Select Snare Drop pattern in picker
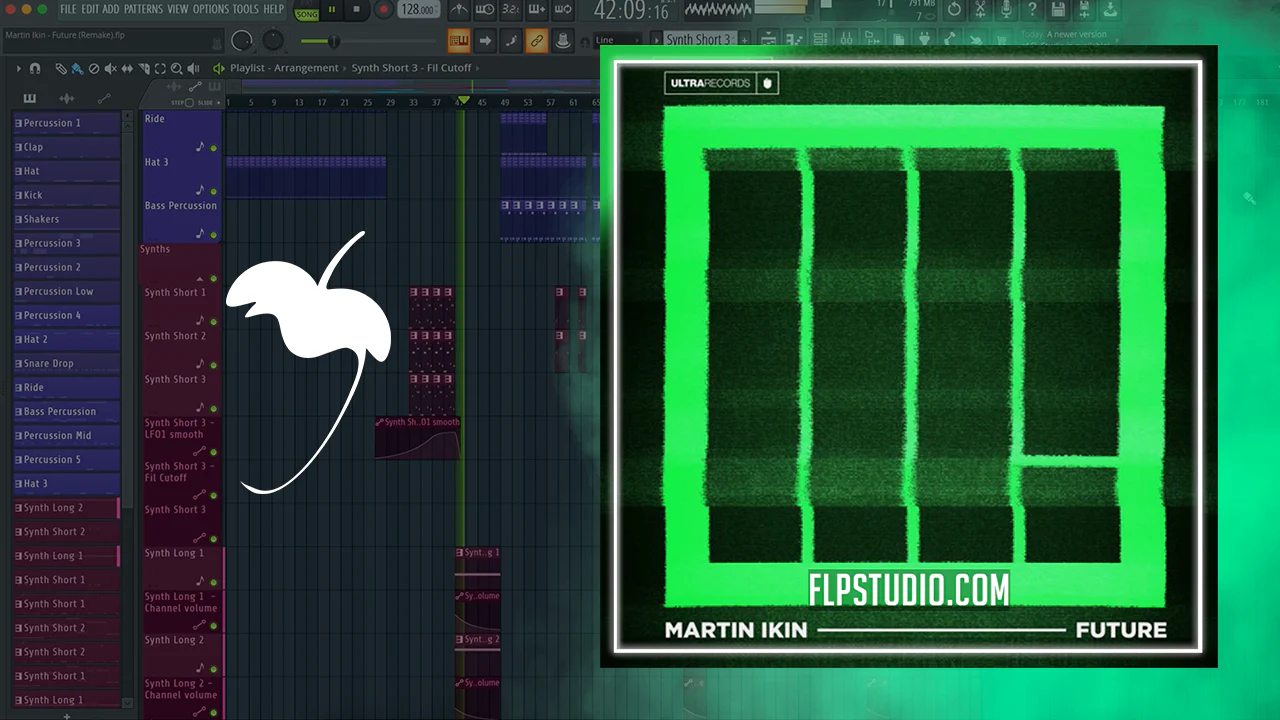 66,363
